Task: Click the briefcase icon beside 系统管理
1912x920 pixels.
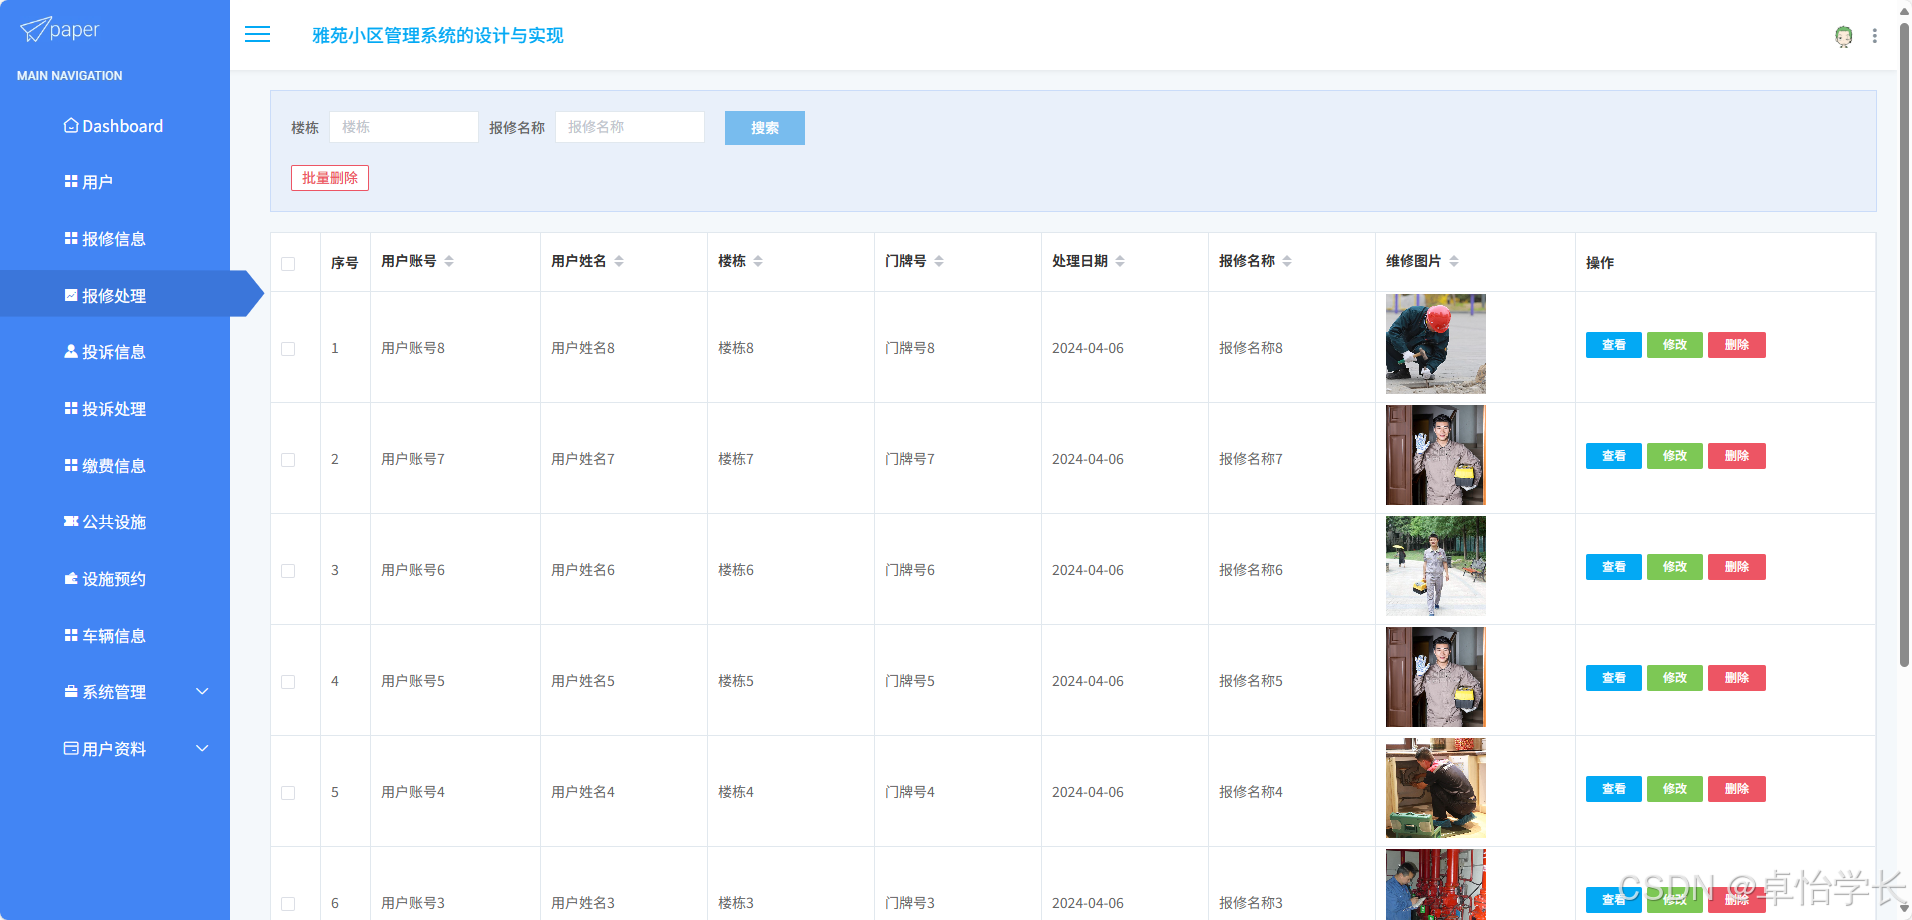Action: 71,692
